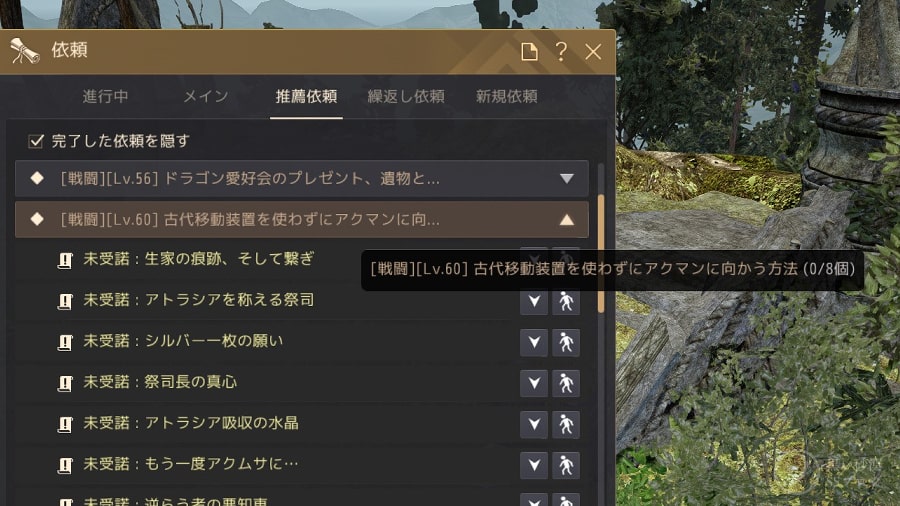Click walking figure icon for 祭司長の真心
The width and height of the screenshot is (900, 506).
[566, 383]
